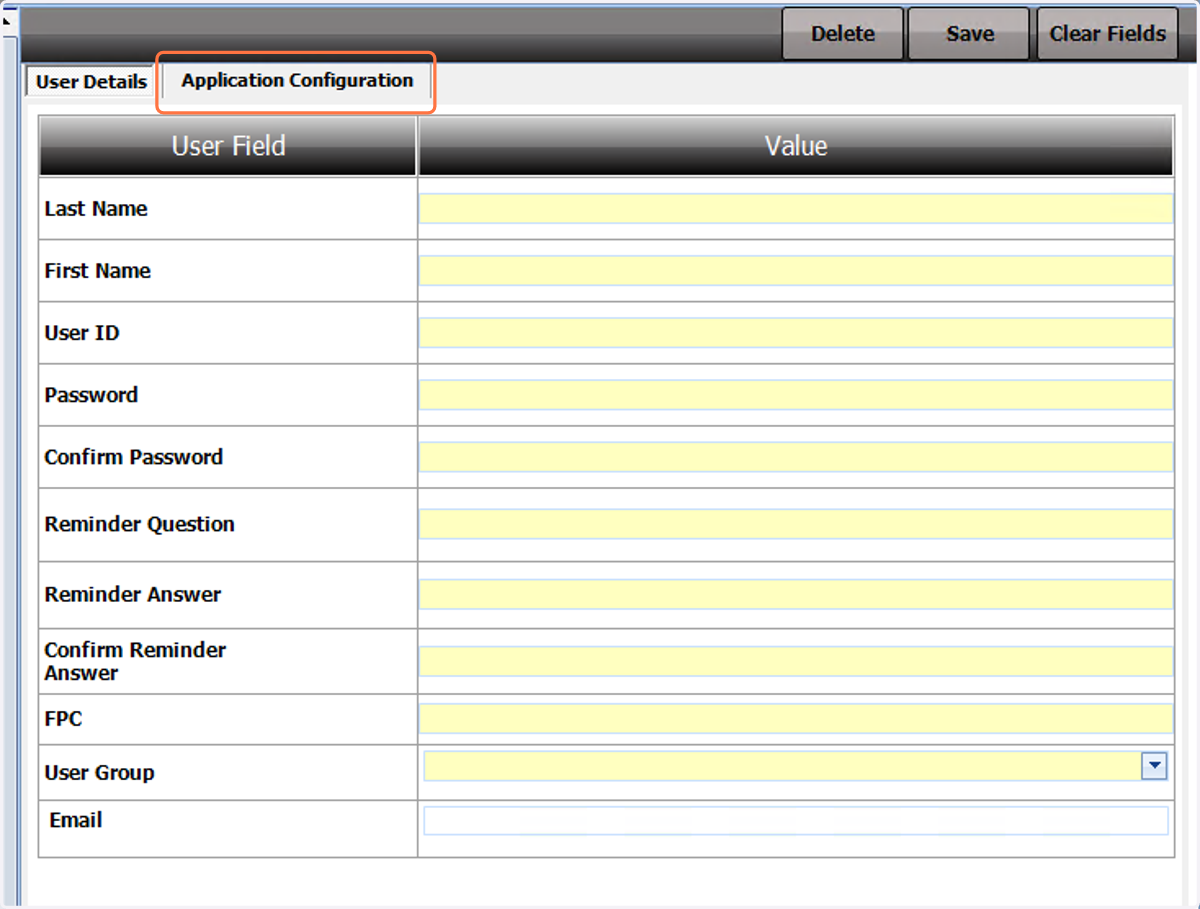Click the Confirm Password label

[134, 457]
